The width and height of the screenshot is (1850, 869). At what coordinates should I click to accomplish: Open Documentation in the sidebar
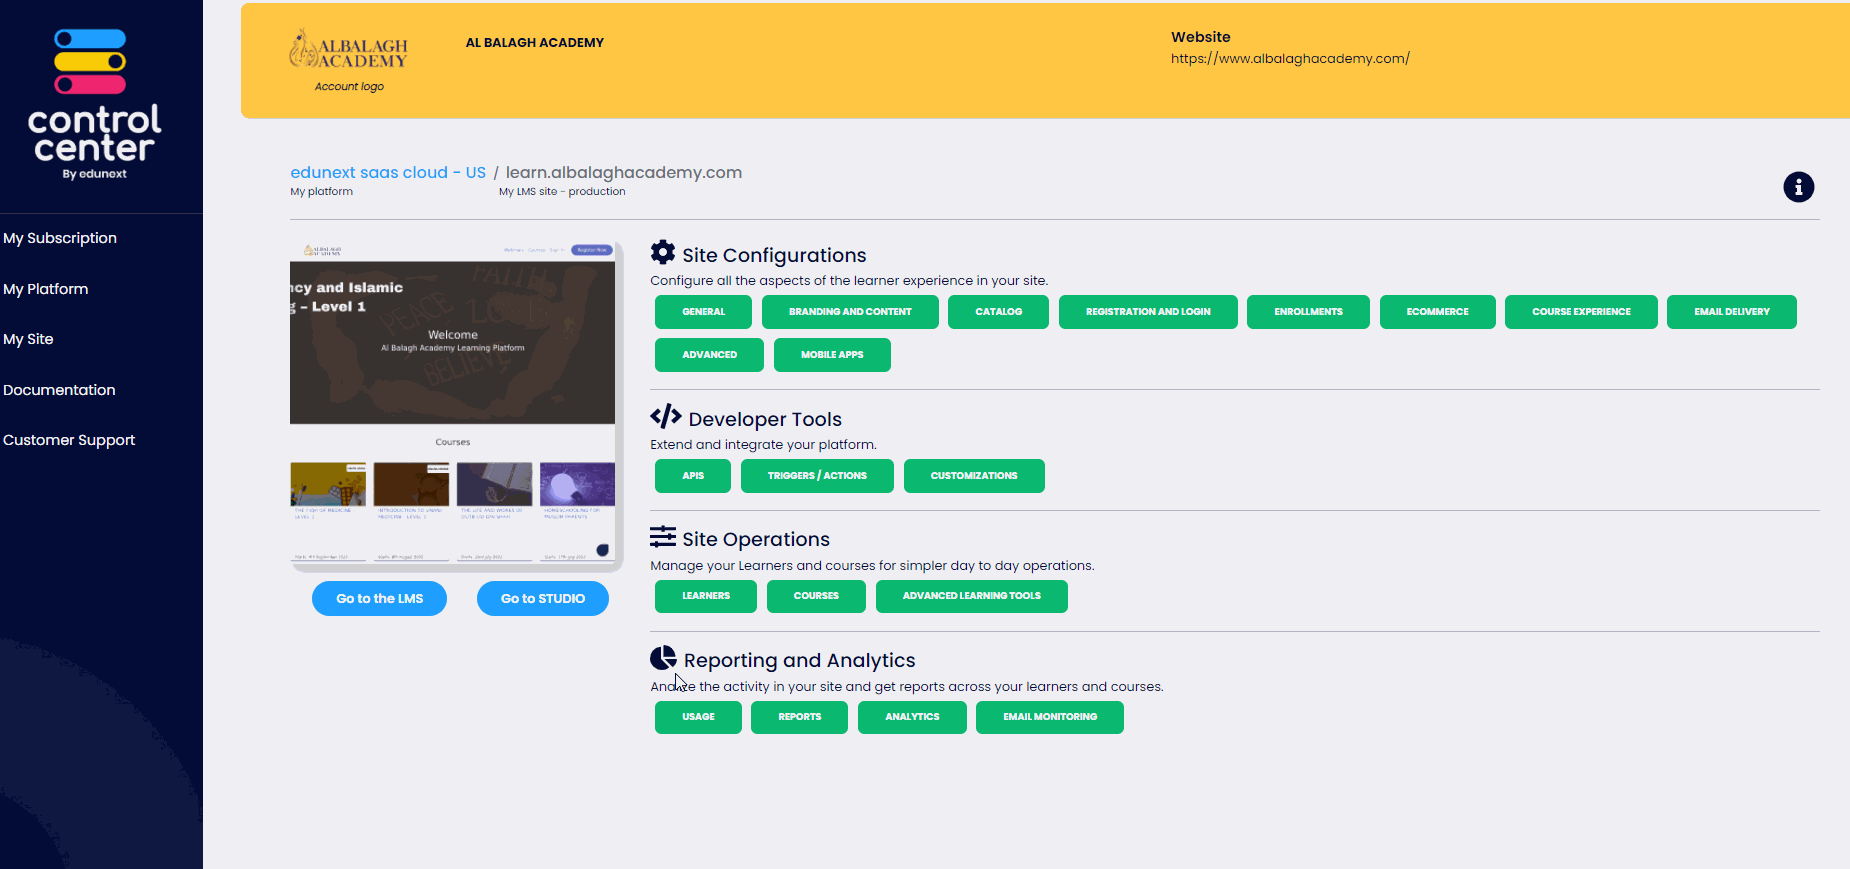(59, 390)
